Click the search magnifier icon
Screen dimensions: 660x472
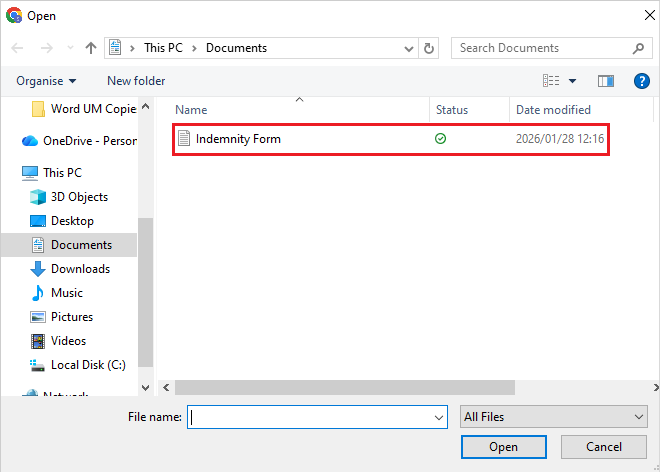coord(639,48)
